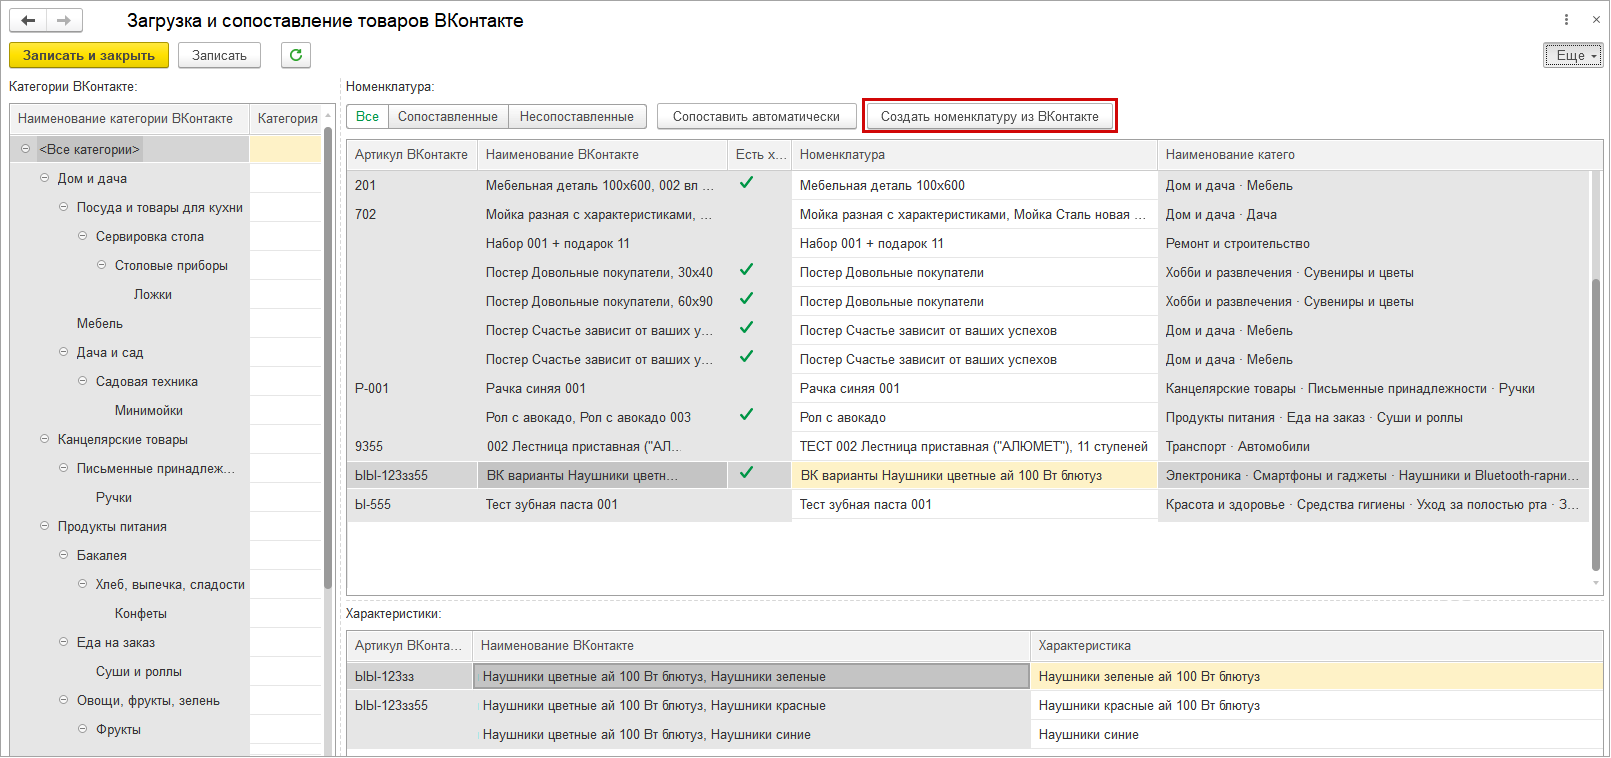The width and height of the screenshot is (1611, 758).
Task: Open the three-dot window menu
Action: coord(1566,20)
